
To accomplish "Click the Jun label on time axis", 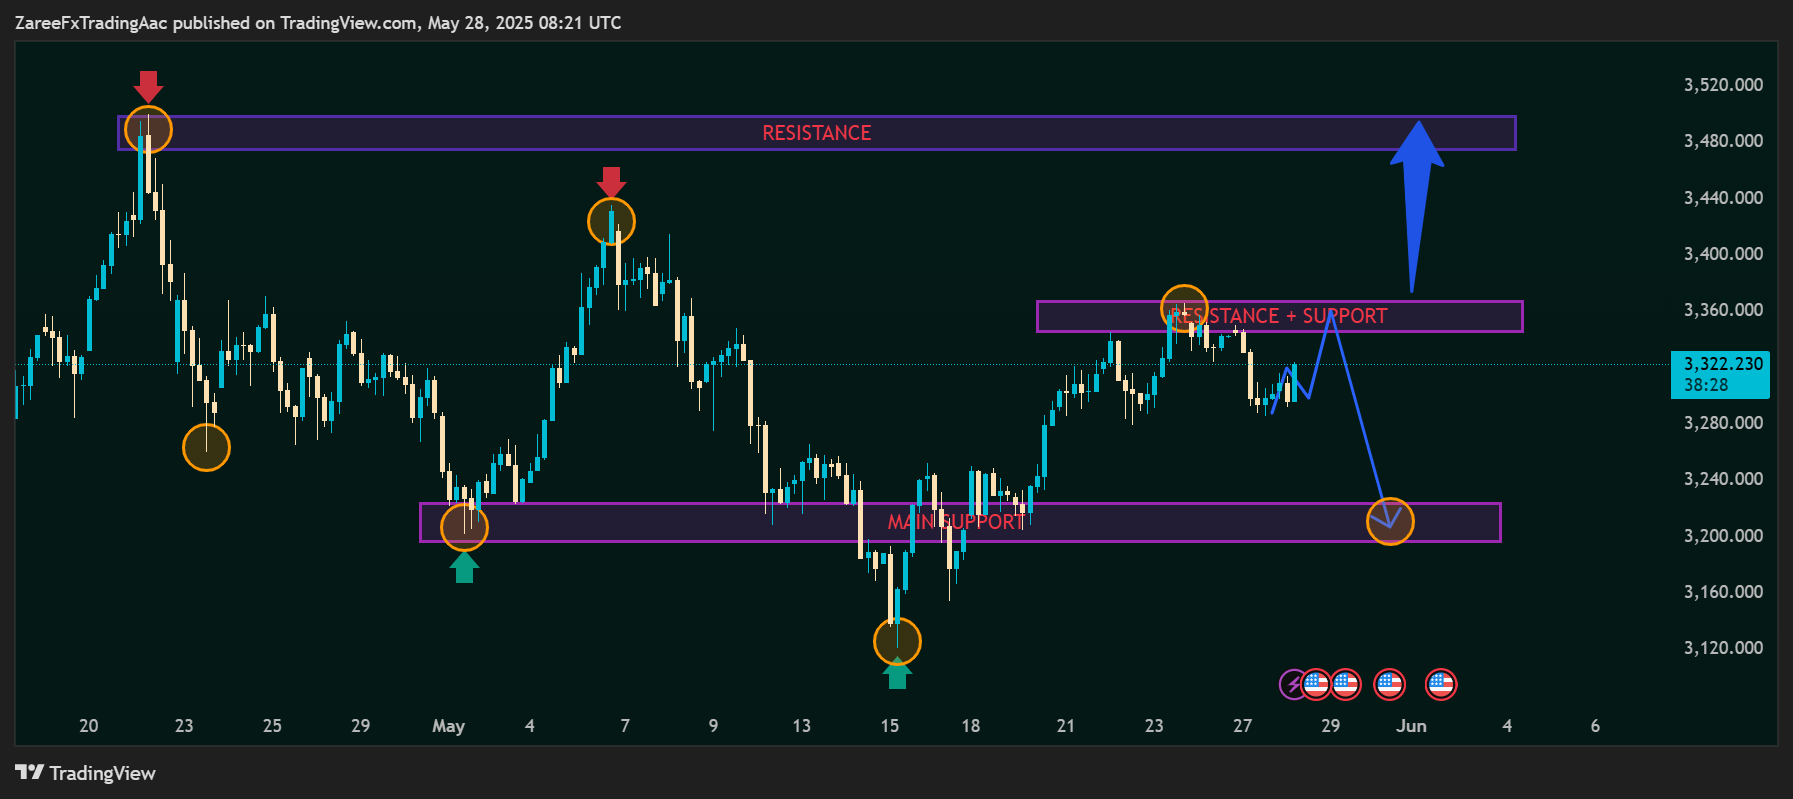I will click(1411, 726).
